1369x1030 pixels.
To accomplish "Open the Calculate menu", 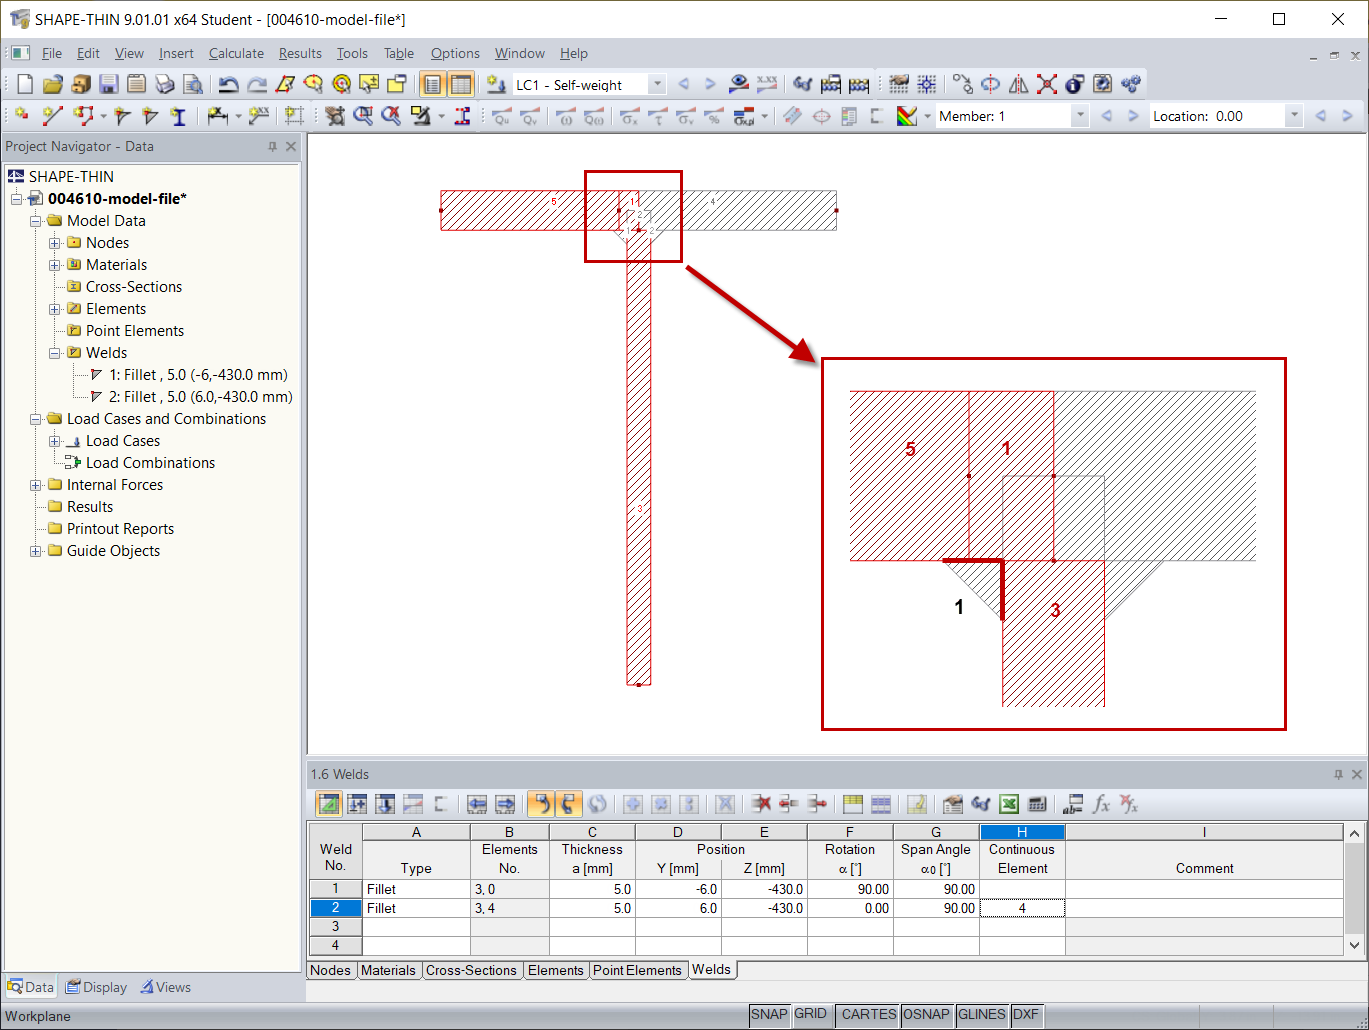I will coord(236,53).
